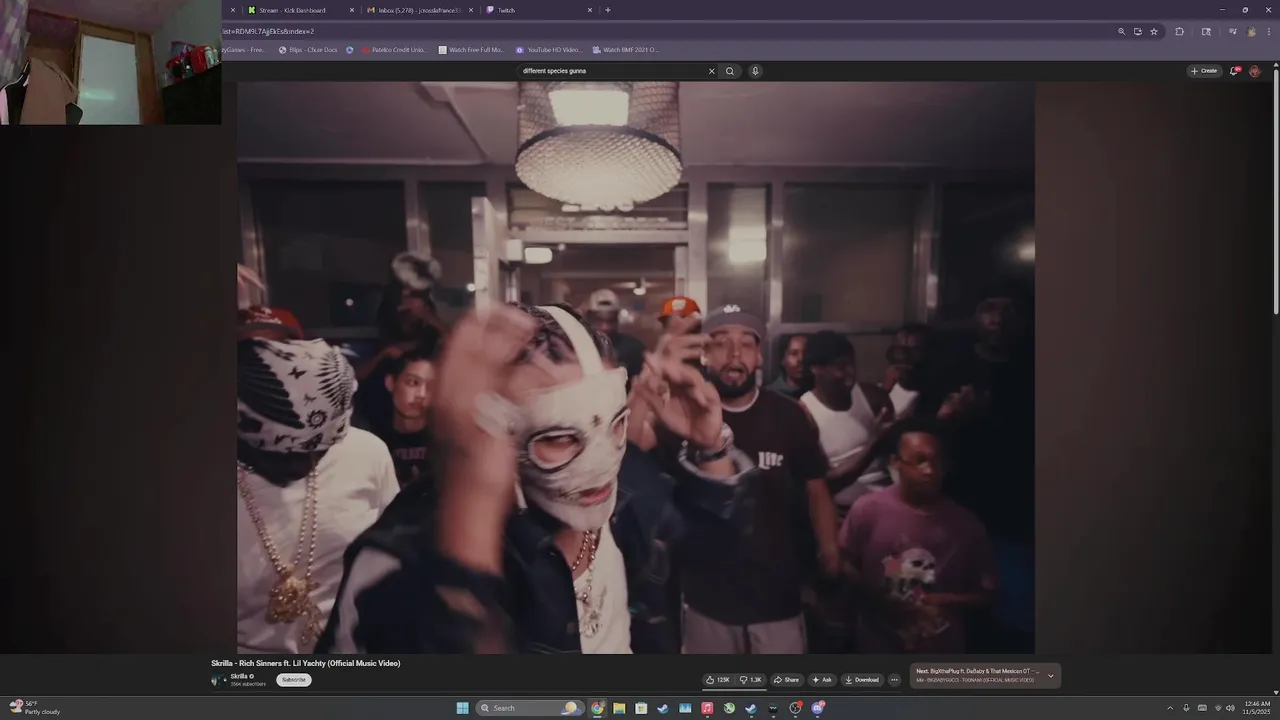Click the webcam overlay thumbnail

pyautogui.click(x=110, y=62)
